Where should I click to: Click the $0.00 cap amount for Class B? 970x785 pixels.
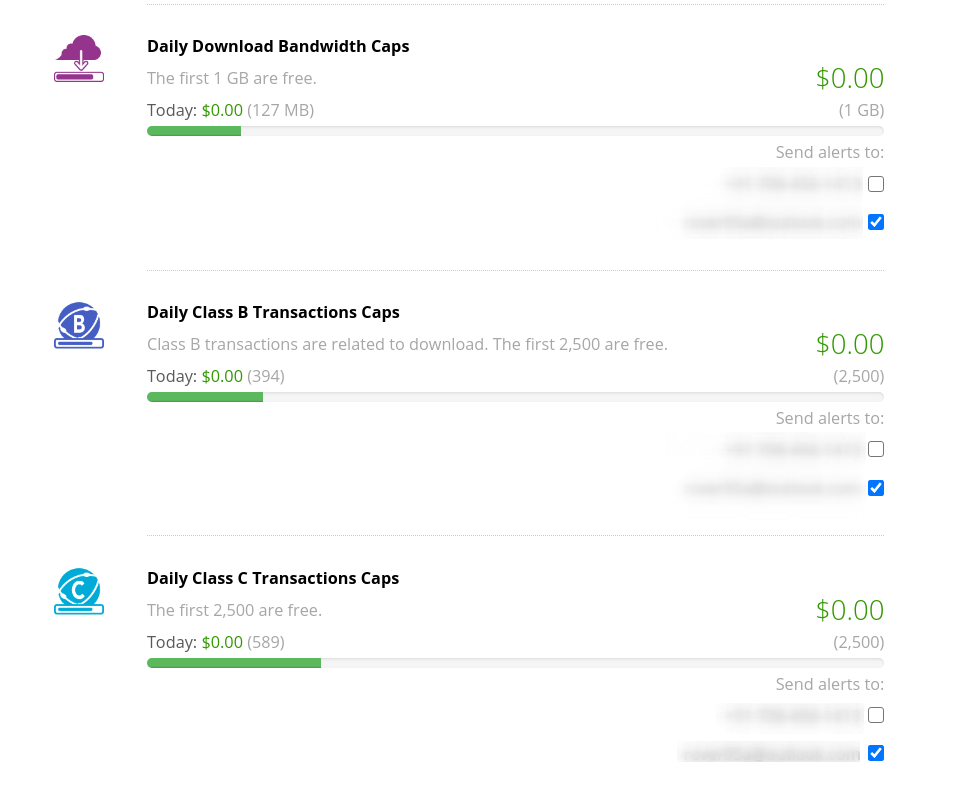point(849,344)
